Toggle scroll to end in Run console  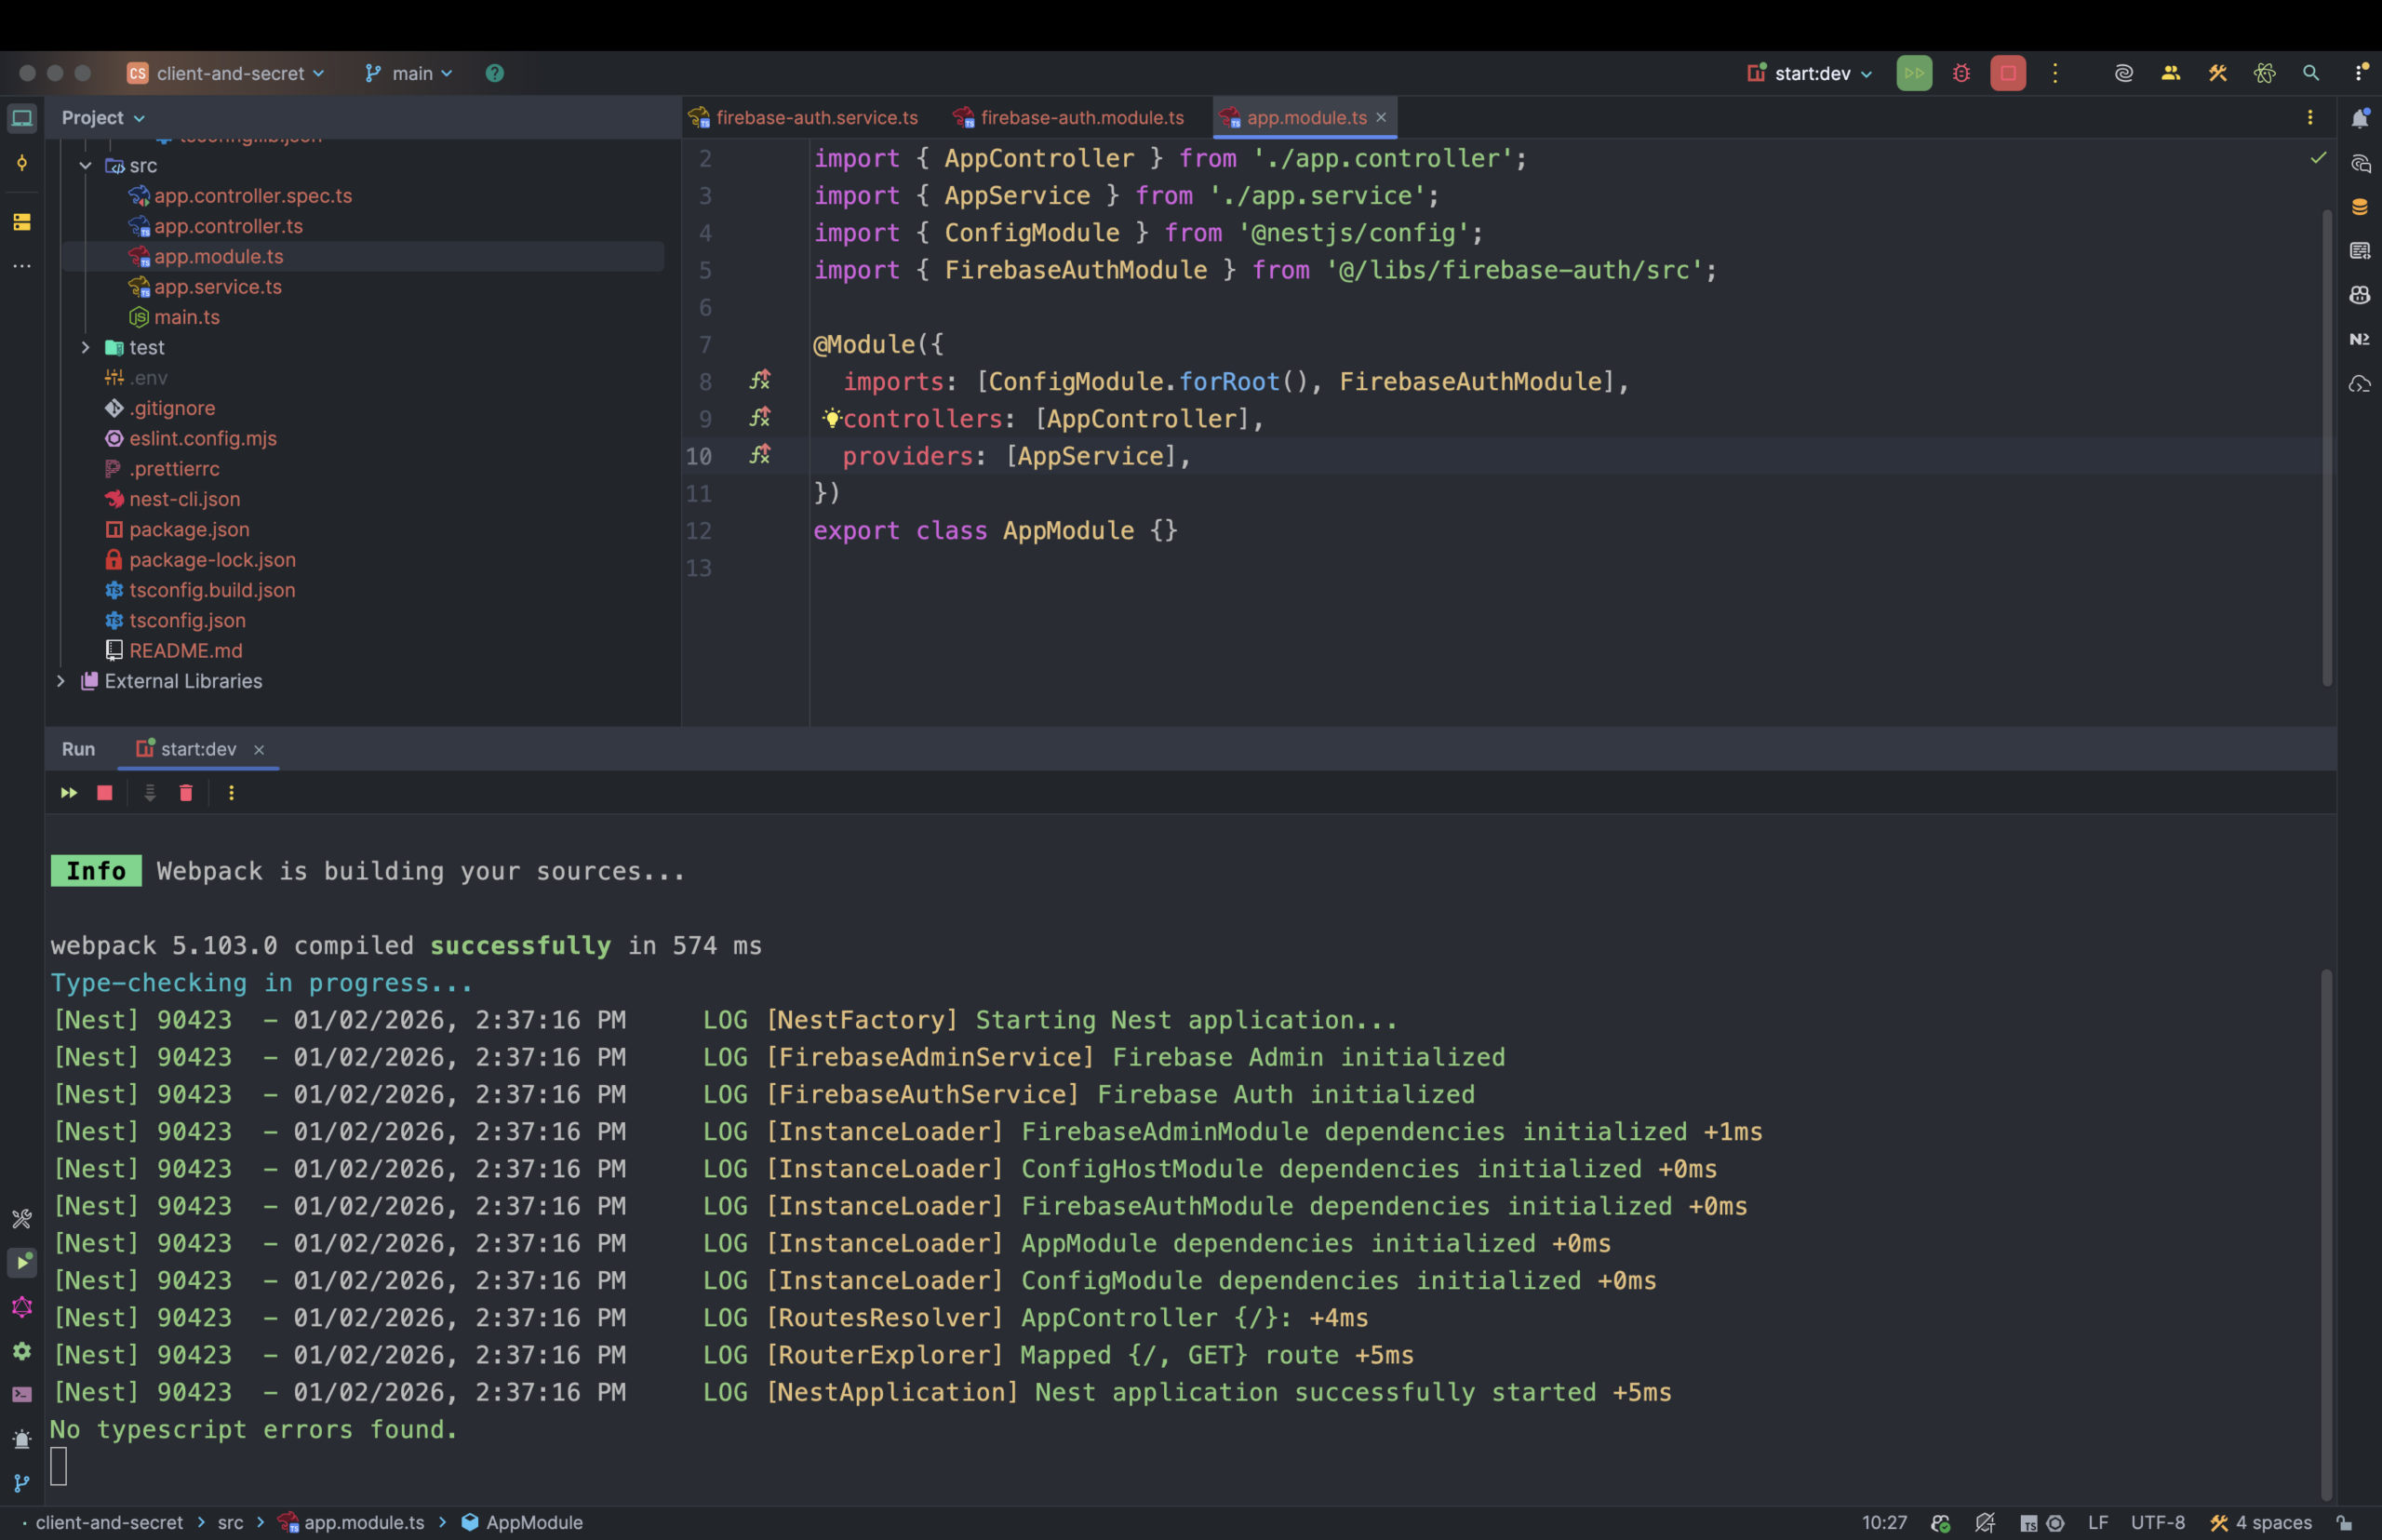tap(150, 793)
